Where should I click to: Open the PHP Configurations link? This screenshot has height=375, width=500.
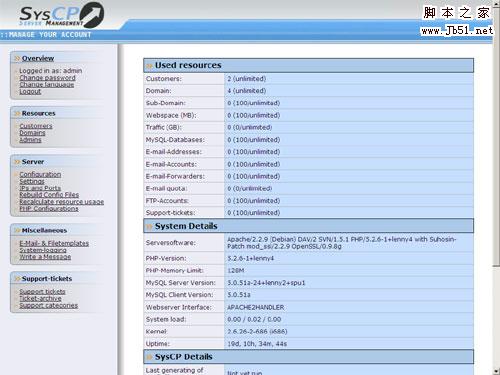pyautogui.click(x=49, y=209)
